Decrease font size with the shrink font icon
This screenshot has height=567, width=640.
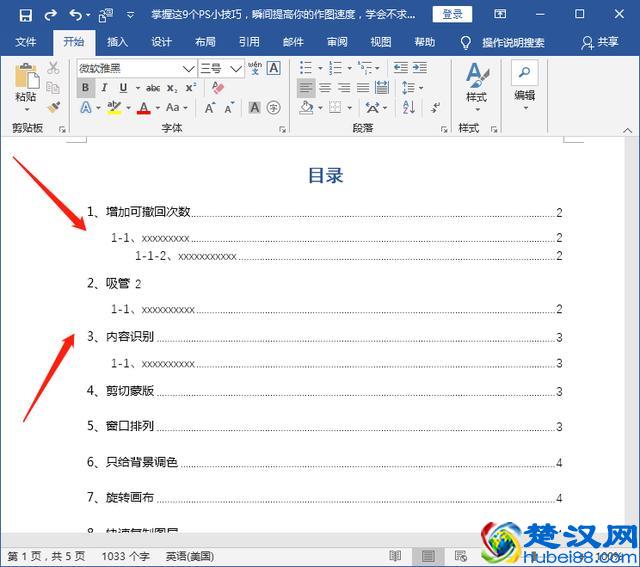[229, 108]
